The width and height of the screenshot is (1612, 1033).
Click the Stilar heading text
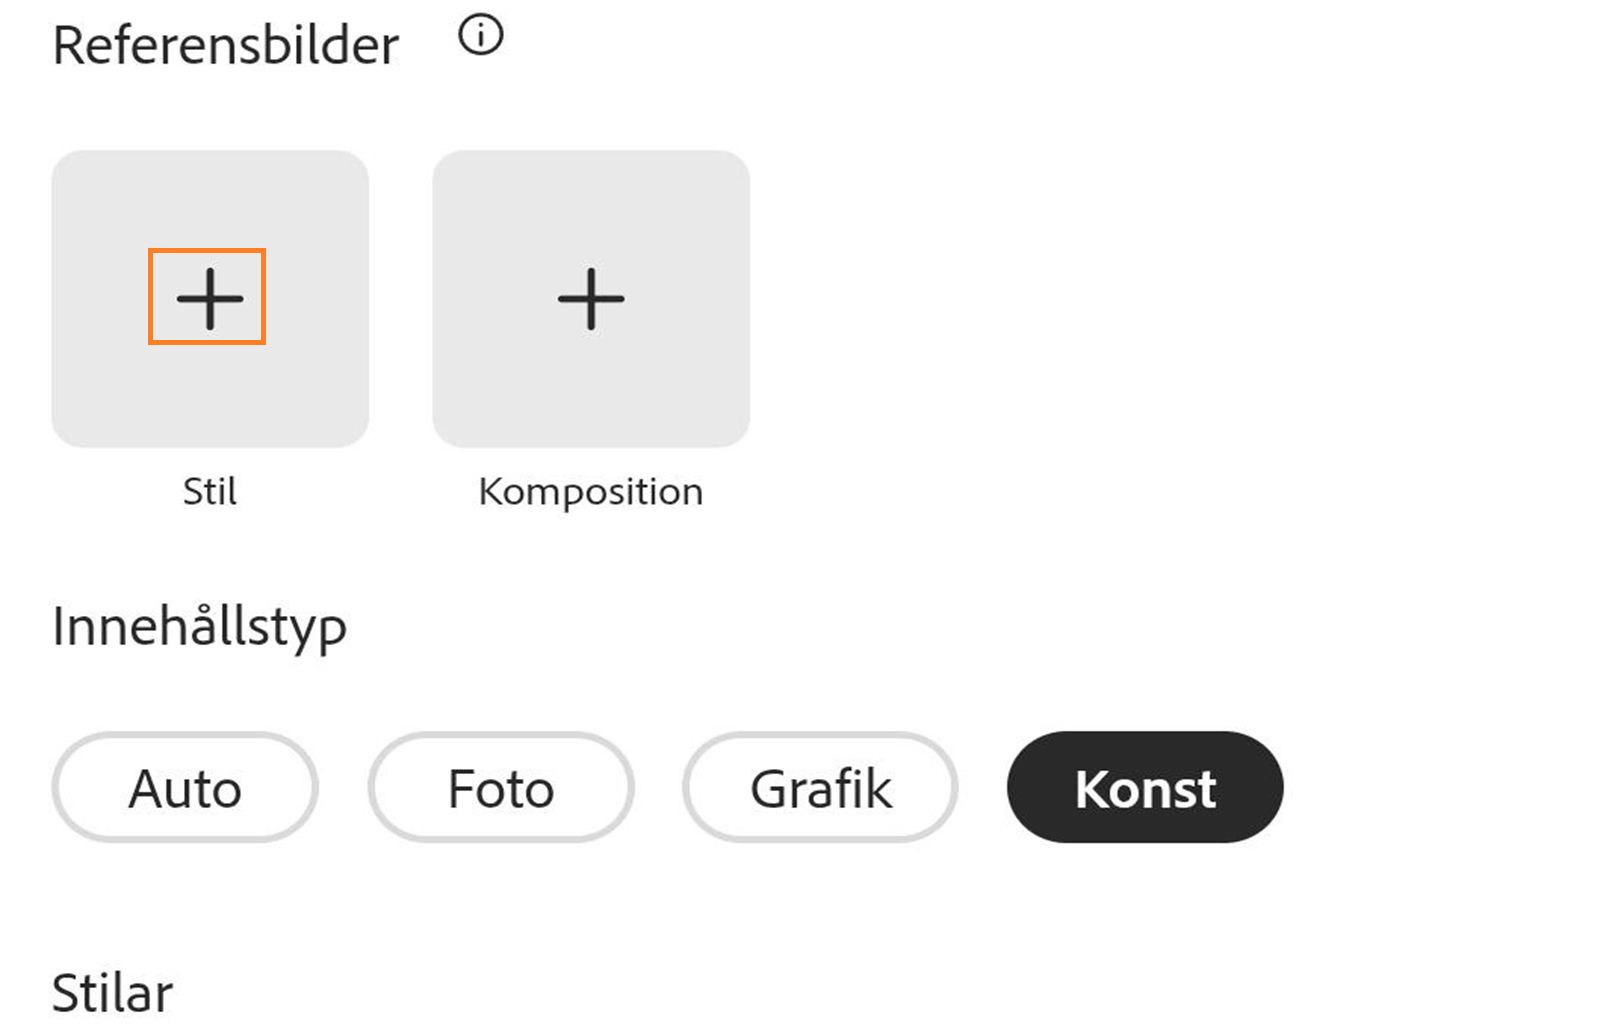[x=112, y=990]
